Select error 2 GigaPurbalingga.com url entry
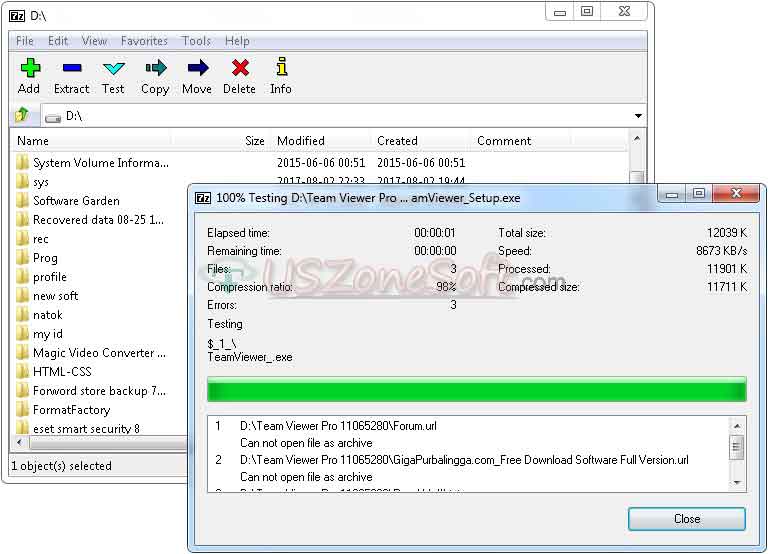 (464, 459)
